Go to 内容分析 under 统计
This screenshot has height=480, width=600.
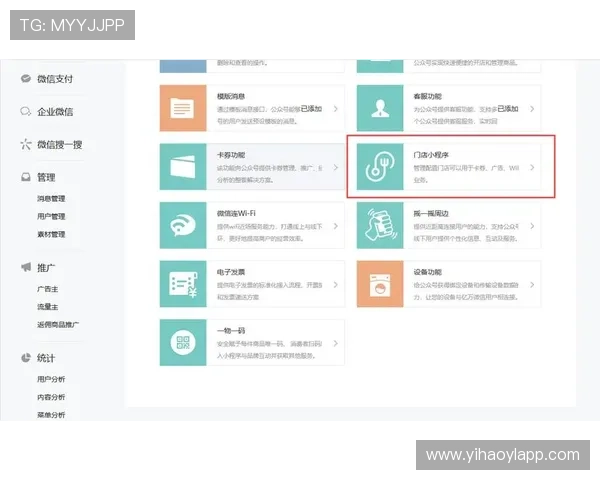click(51, 397)
